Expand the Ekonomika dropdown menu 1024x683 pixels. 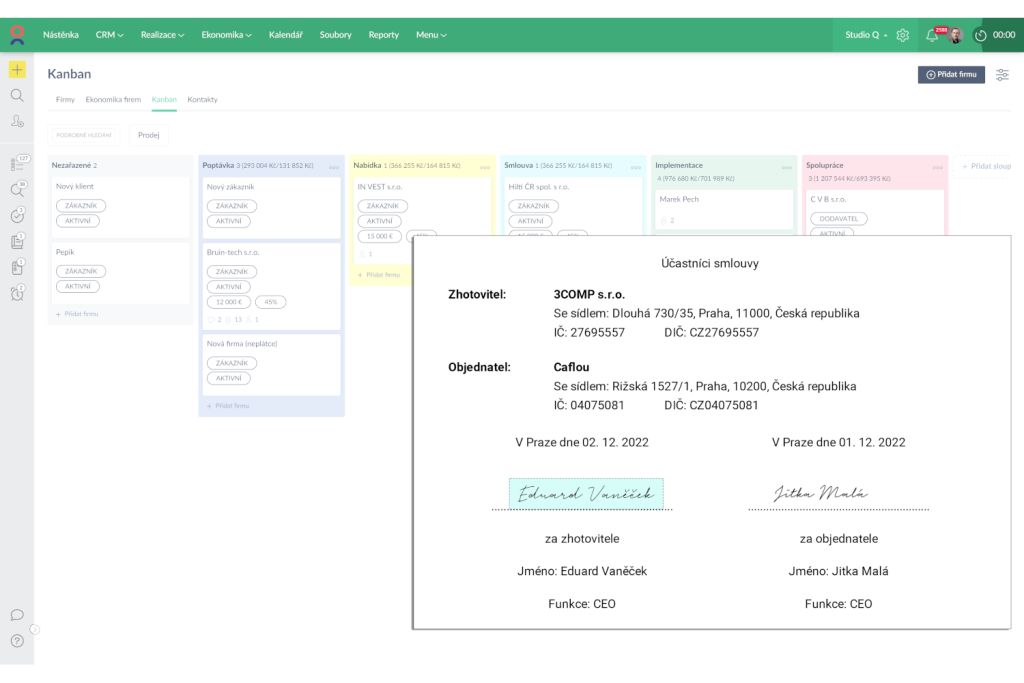pos(226,35)
